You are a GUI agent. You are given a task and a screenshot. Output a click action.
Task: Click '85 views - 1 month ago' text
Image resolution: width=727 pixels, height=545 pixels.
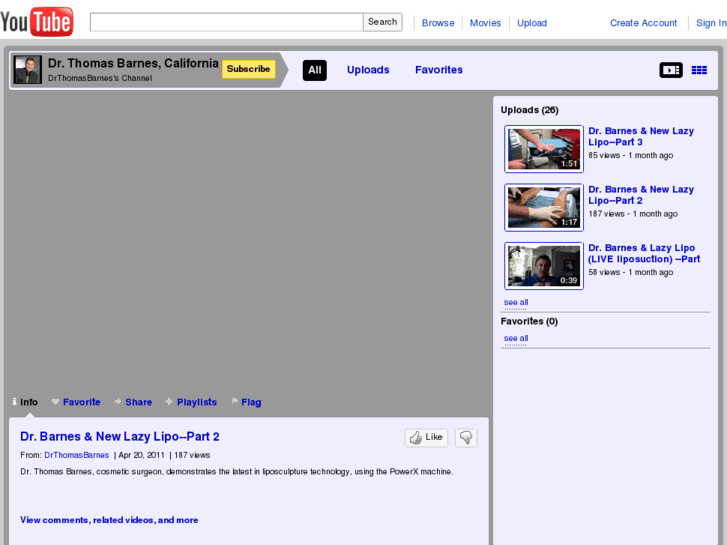click(631, 155)
